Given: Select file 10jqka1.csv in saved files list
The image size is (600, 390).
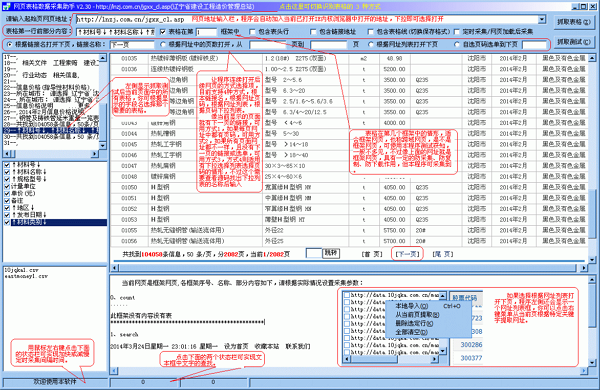Looking at the screenshot, I should pyautogui.click(x=21, y=270).
